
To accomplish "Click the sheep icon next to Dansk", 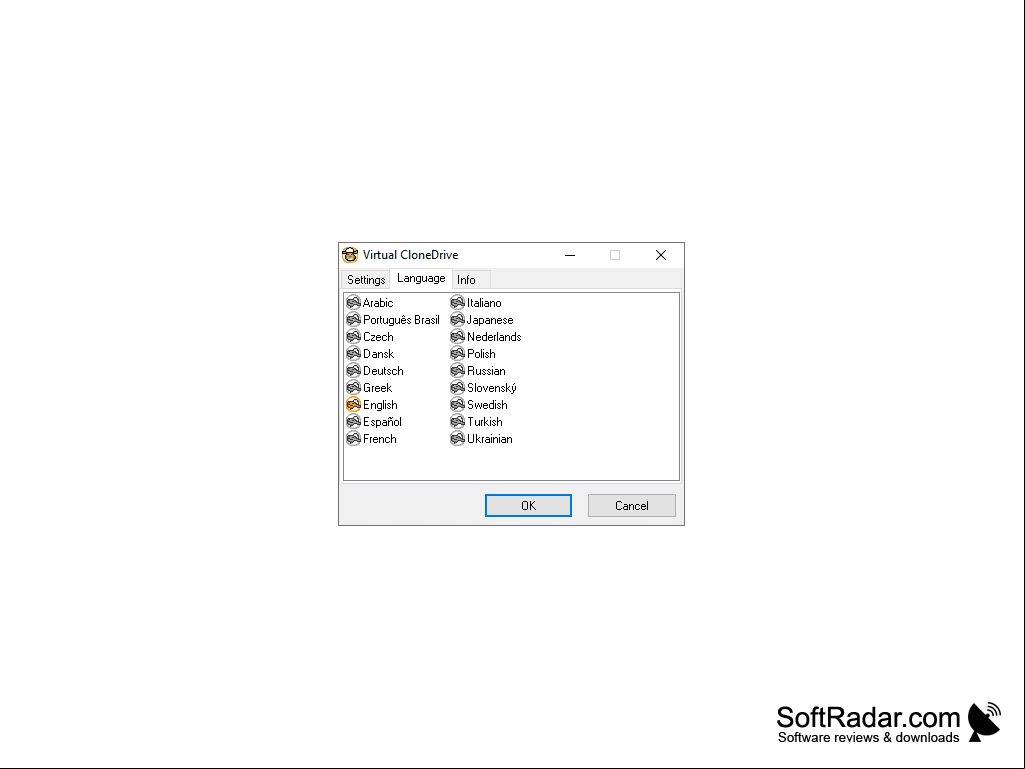I will coord(354,353).
